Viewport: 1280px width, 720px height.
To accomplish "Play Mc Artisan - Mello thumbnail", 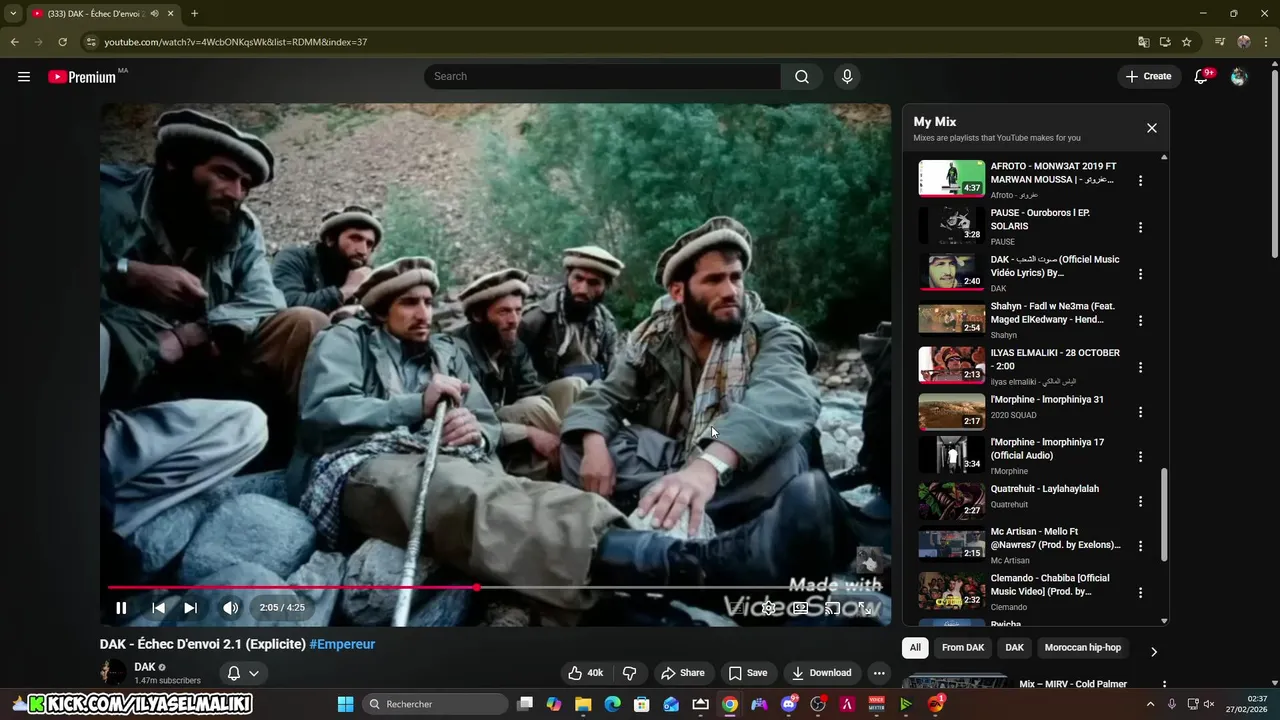I will coord(952,543).
